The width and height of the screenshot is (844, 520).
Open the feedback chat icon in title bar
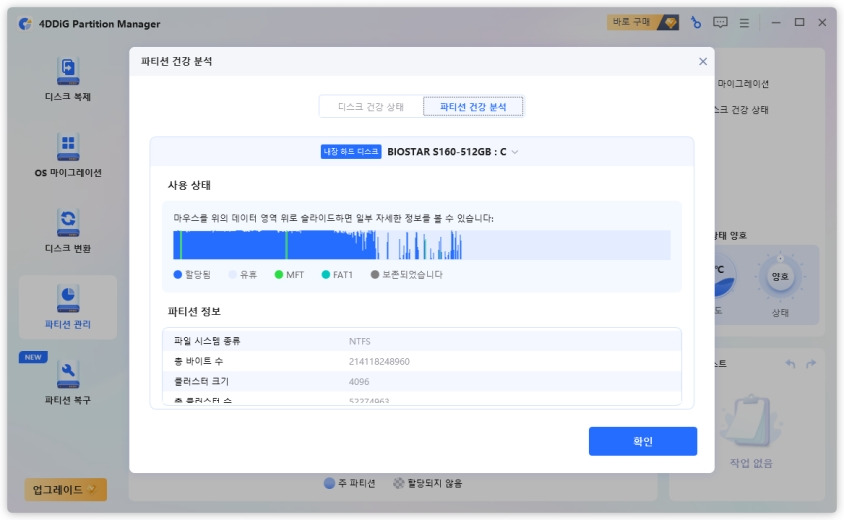pos(720,23)
